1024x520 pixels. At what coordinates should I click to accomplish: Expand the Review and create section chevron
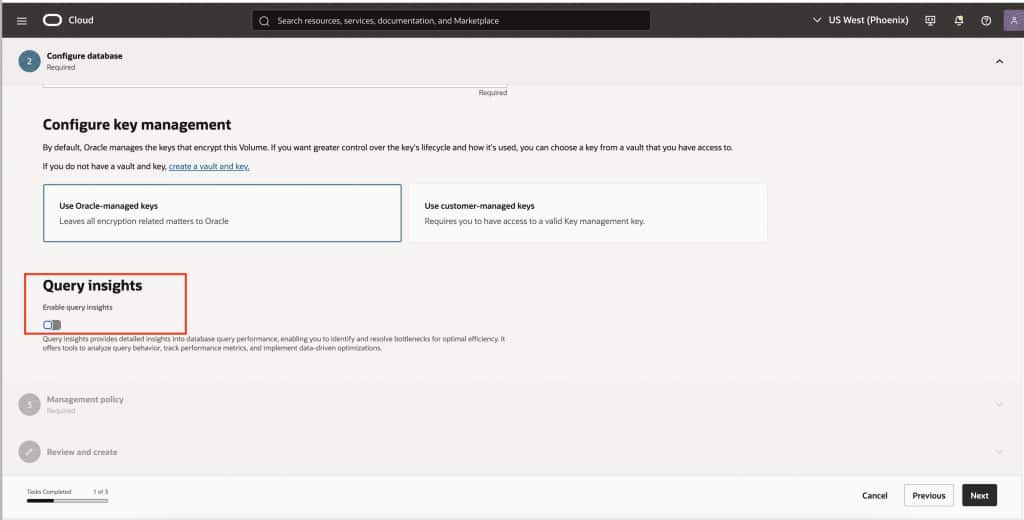(999, 451)
